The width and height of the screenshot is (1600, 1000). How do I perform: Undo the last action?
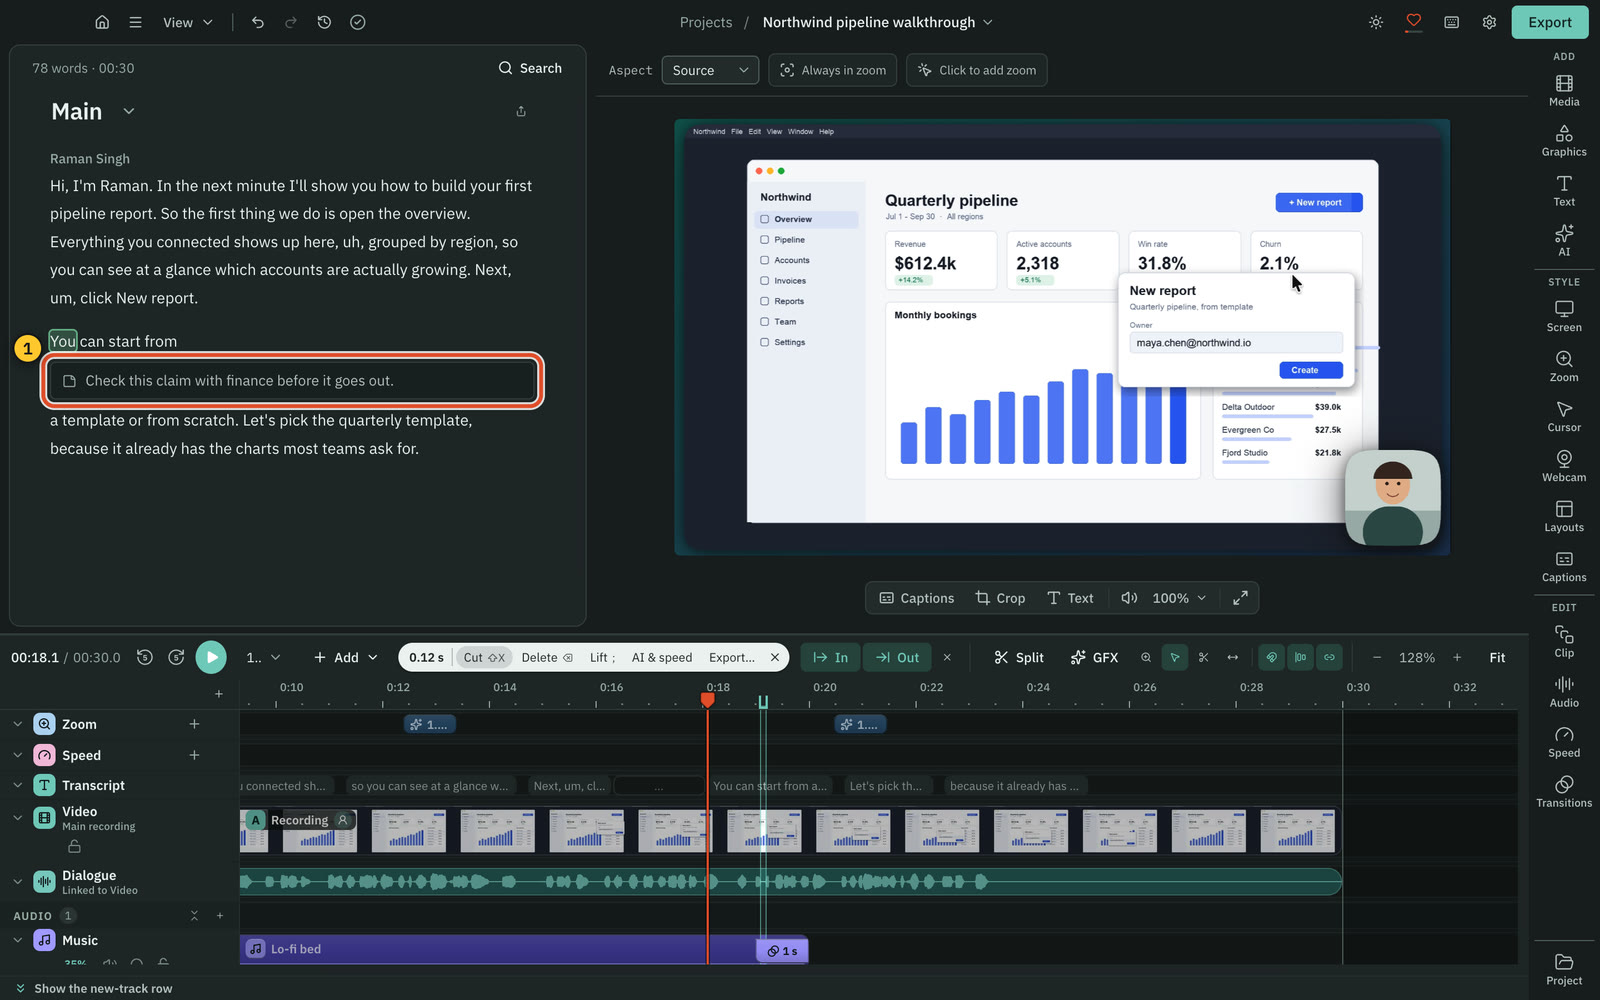[258, 22]
